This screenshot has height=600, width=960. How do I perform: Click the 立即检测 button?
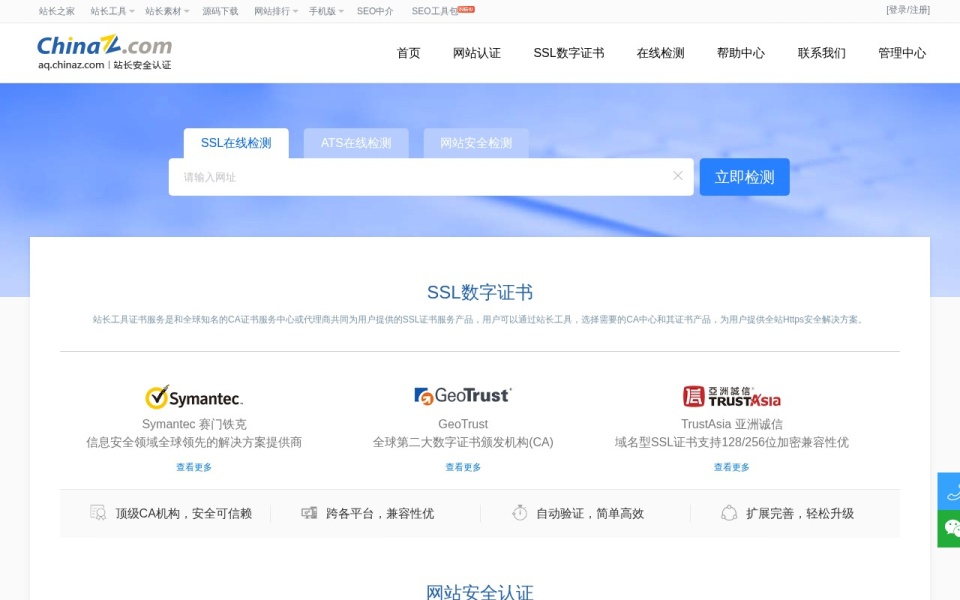pyautogui.click(x=744, y=177)
